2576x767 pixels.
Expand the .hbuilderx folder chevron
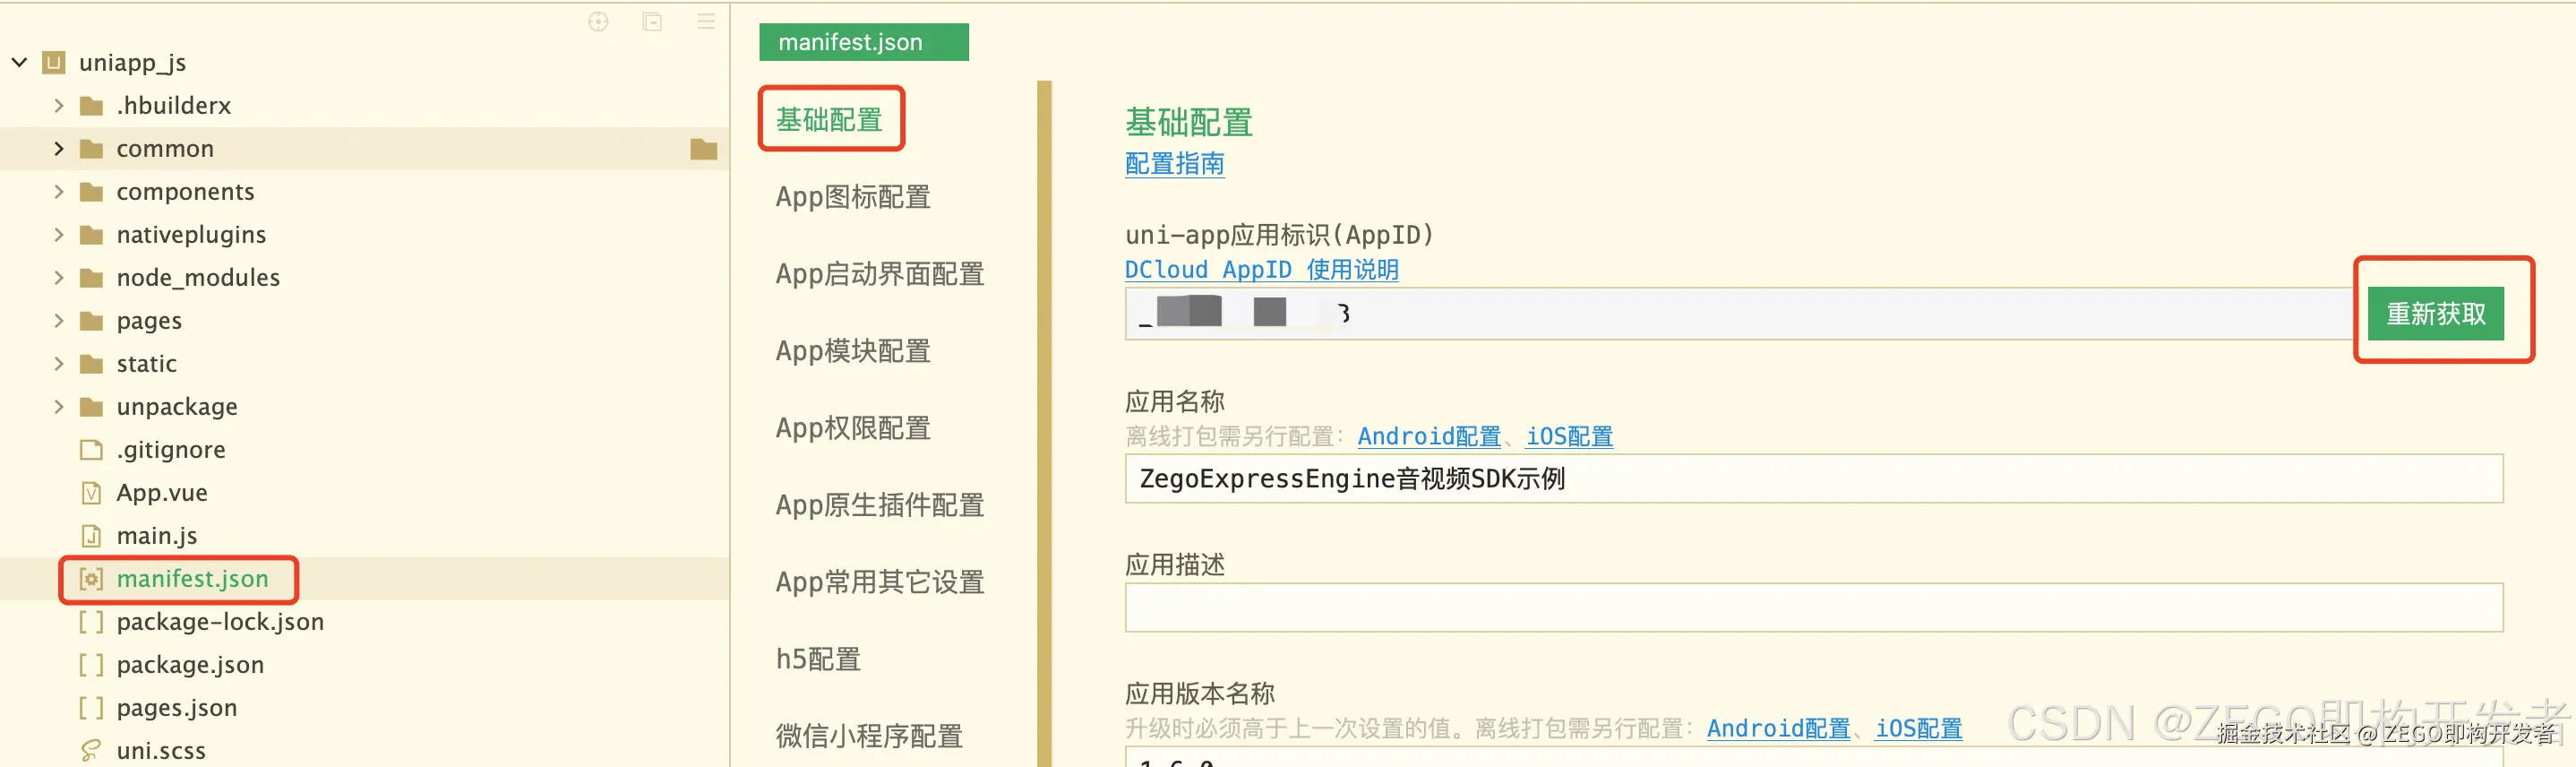(x=58, y=106)
